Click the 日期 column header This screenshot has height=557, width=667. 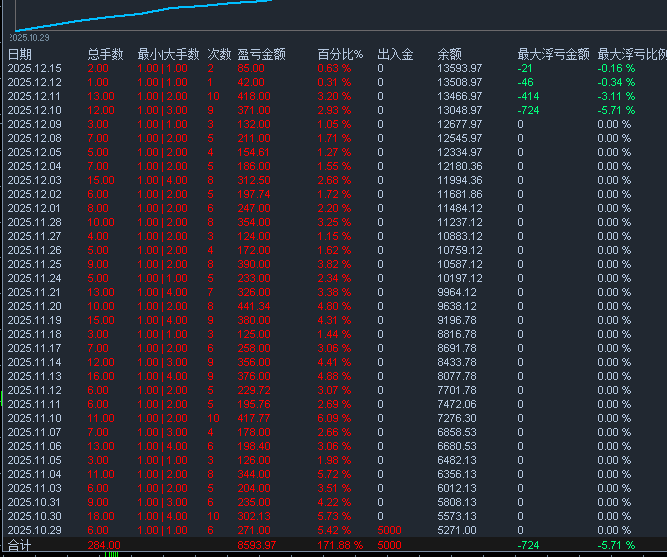click(x=19, y=54)
